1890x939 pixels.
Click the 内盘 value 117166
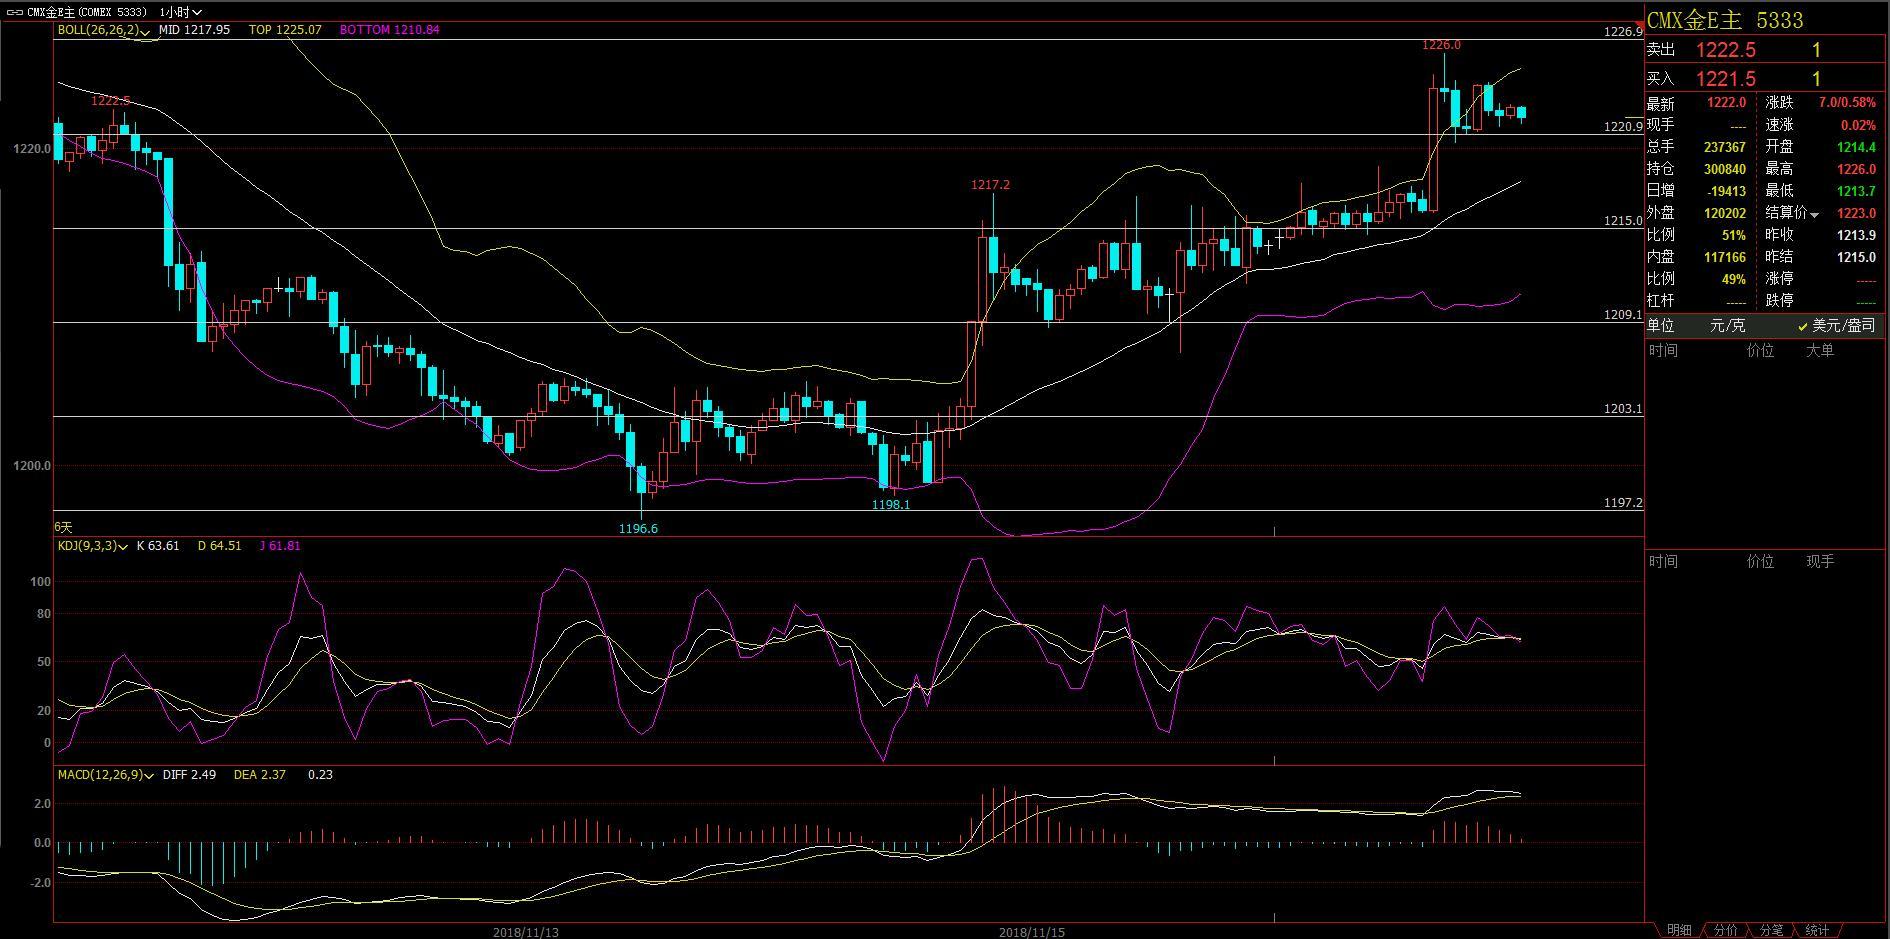tap(1725, 257)
